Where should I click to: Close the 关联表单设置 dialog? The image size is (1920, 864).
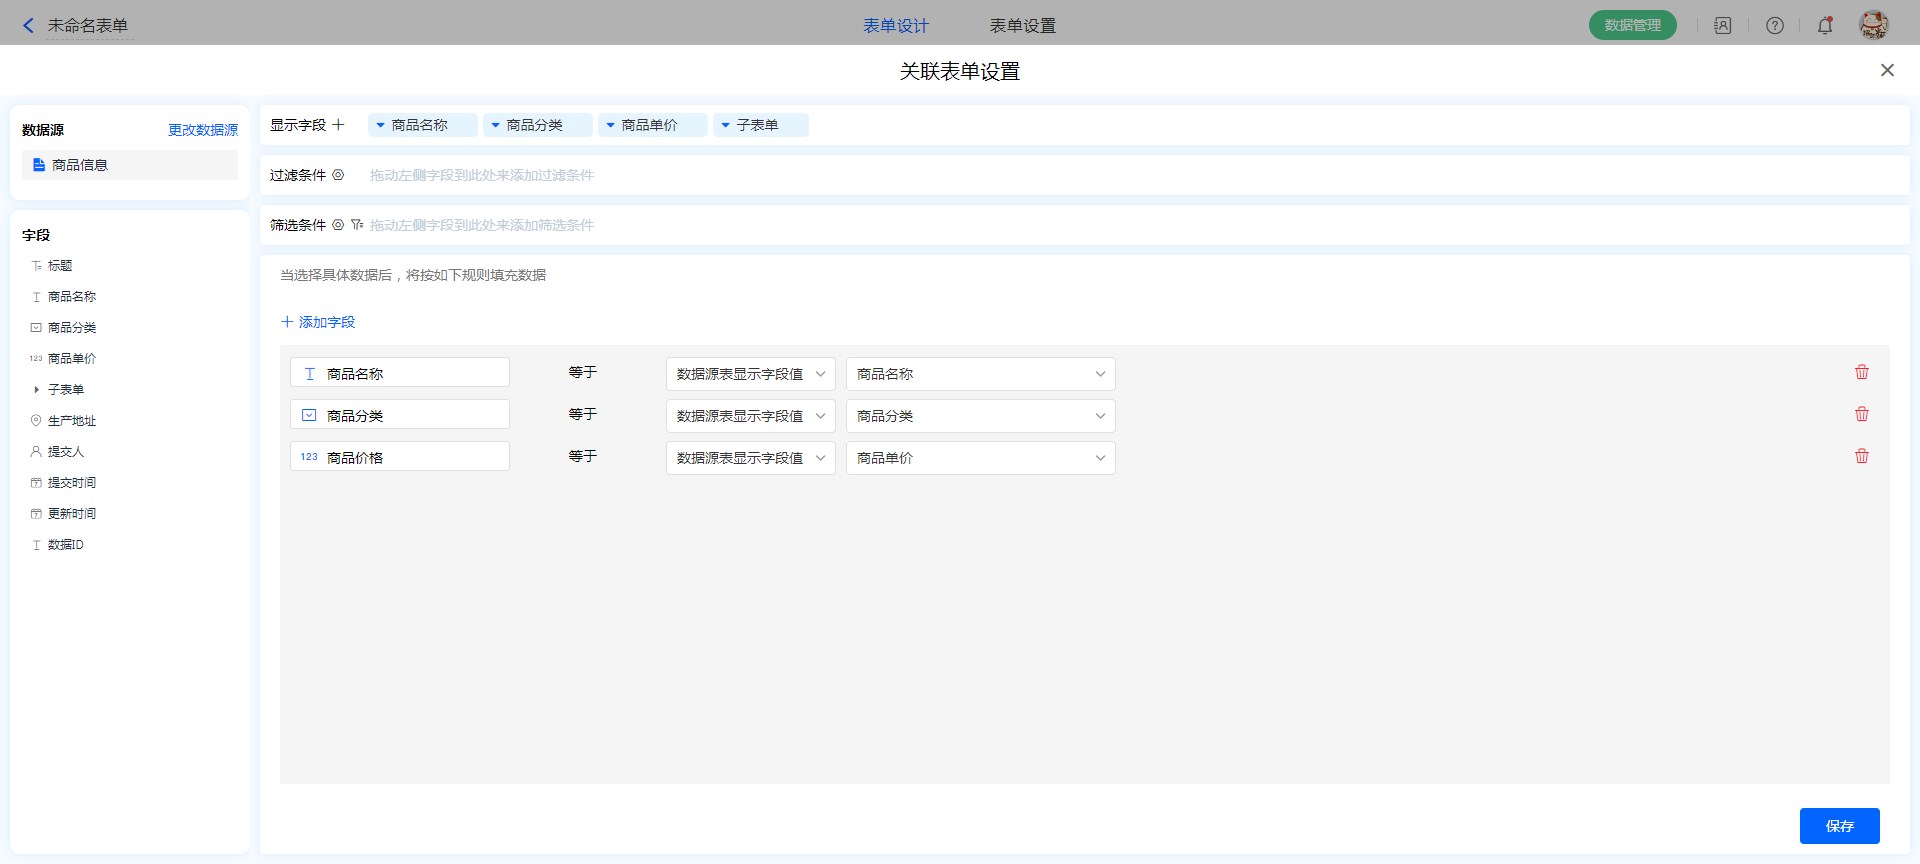[1887, 70]
